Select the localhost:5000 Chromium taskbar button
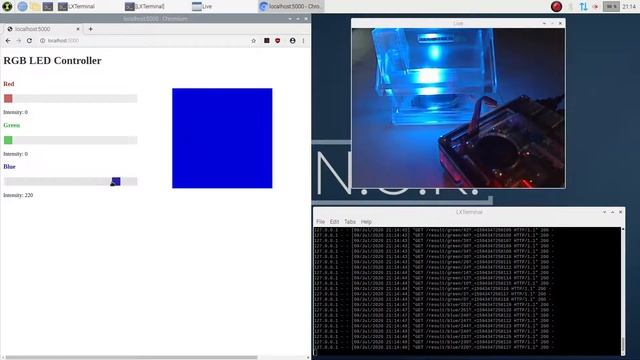Screen dimensions: 640x360 click(x=291, y=6)
